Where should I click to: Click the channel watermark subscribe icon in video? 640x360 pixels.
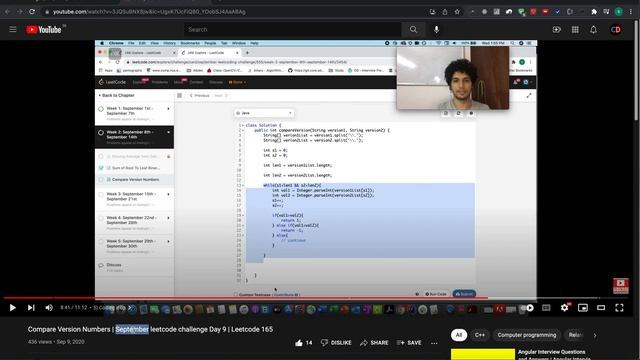pyautogui.click(x=620, y=286)
